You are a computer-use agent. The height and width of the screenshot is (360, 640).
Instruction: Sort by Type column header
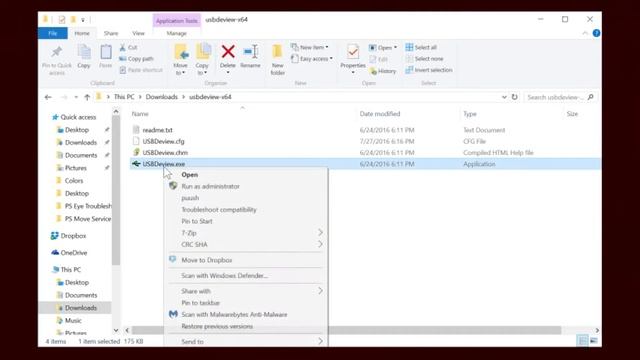(x=470, y=114)
